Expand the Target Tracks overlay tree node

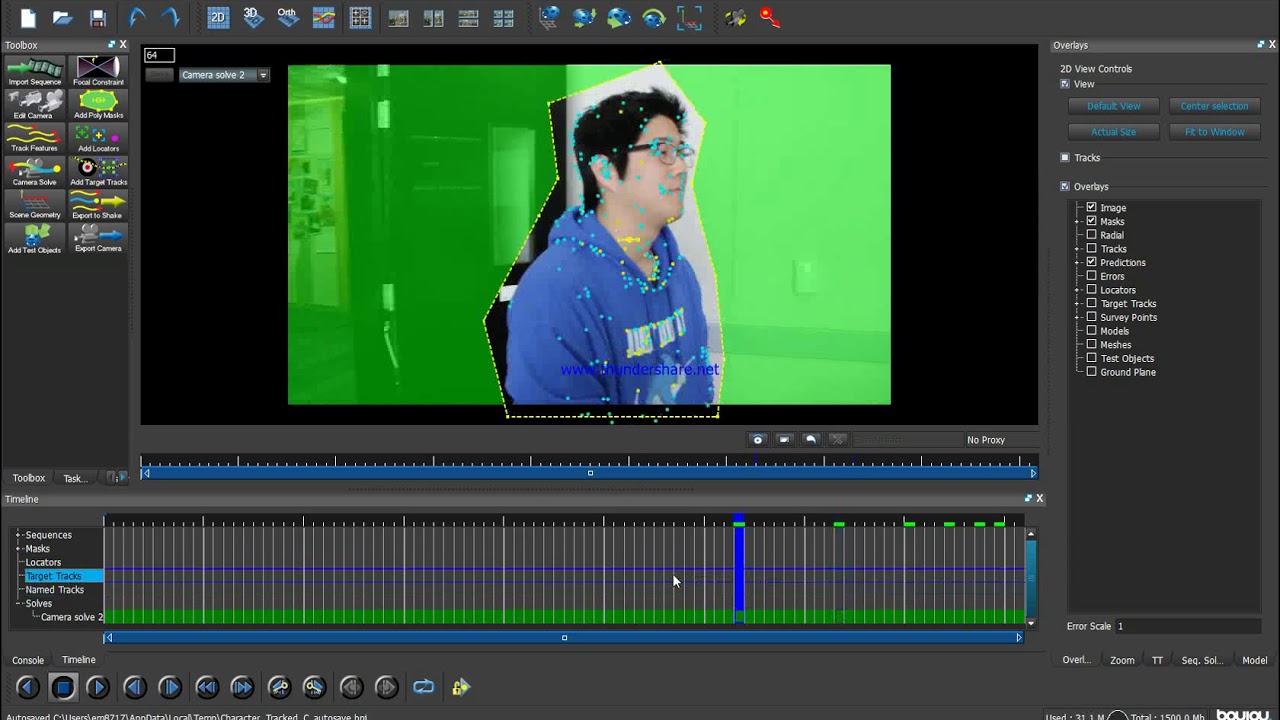click(1077, 304)
